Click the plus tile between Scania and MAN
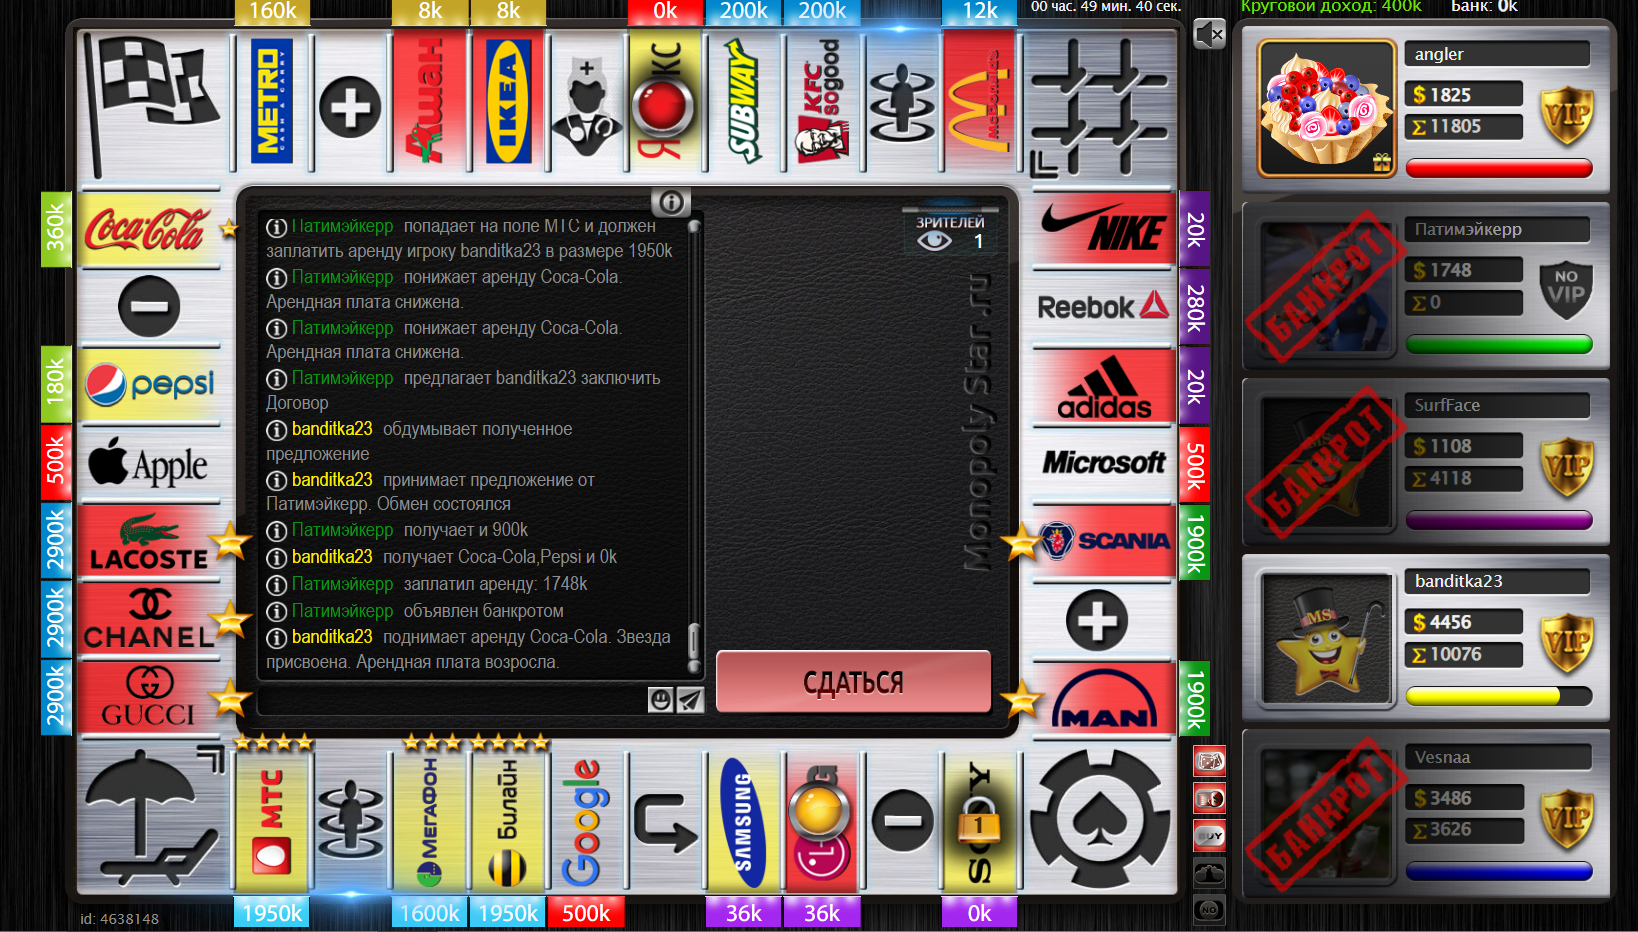Image resolution: width=1638 pixels, height=932 pixels. click(1097, 620)
